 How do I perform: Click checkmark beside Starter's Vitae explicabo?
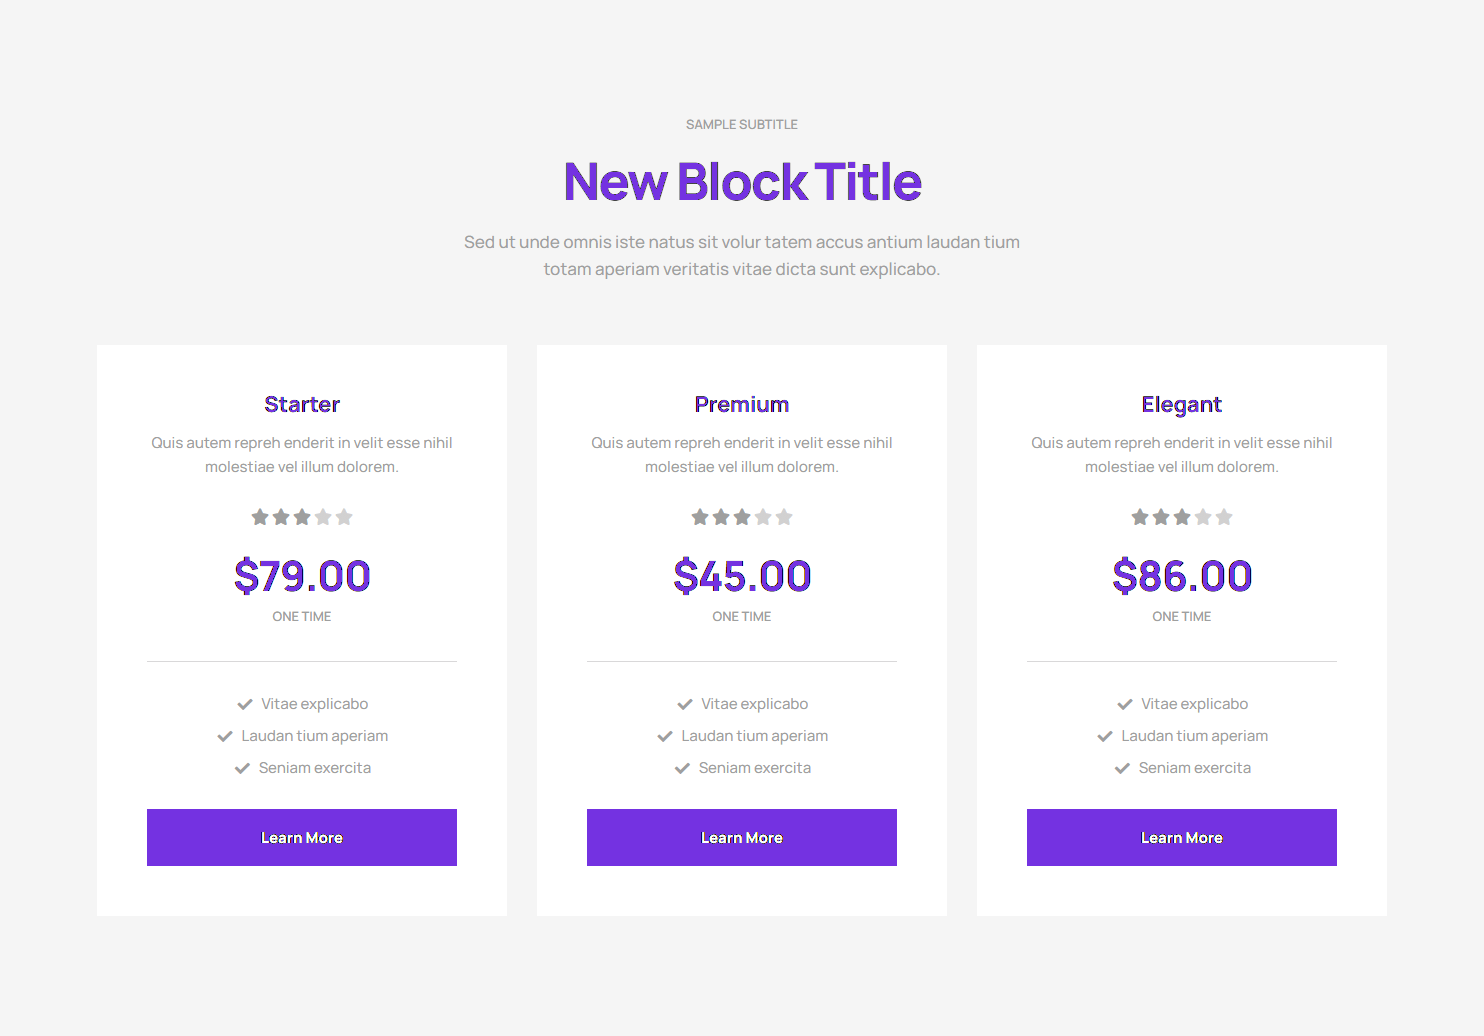tap(245, 704)
